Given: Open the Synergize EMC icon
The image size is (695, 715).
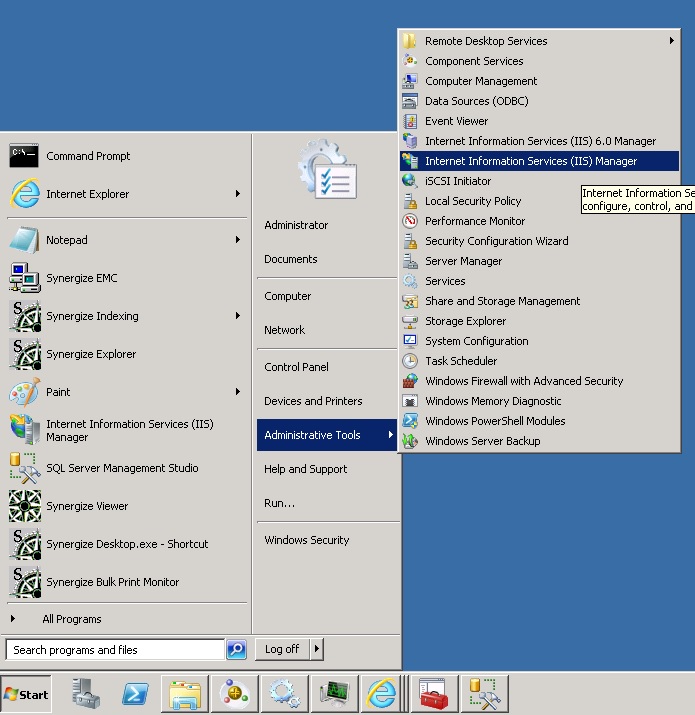Looking at the screenshot, I should pos(24,278).
